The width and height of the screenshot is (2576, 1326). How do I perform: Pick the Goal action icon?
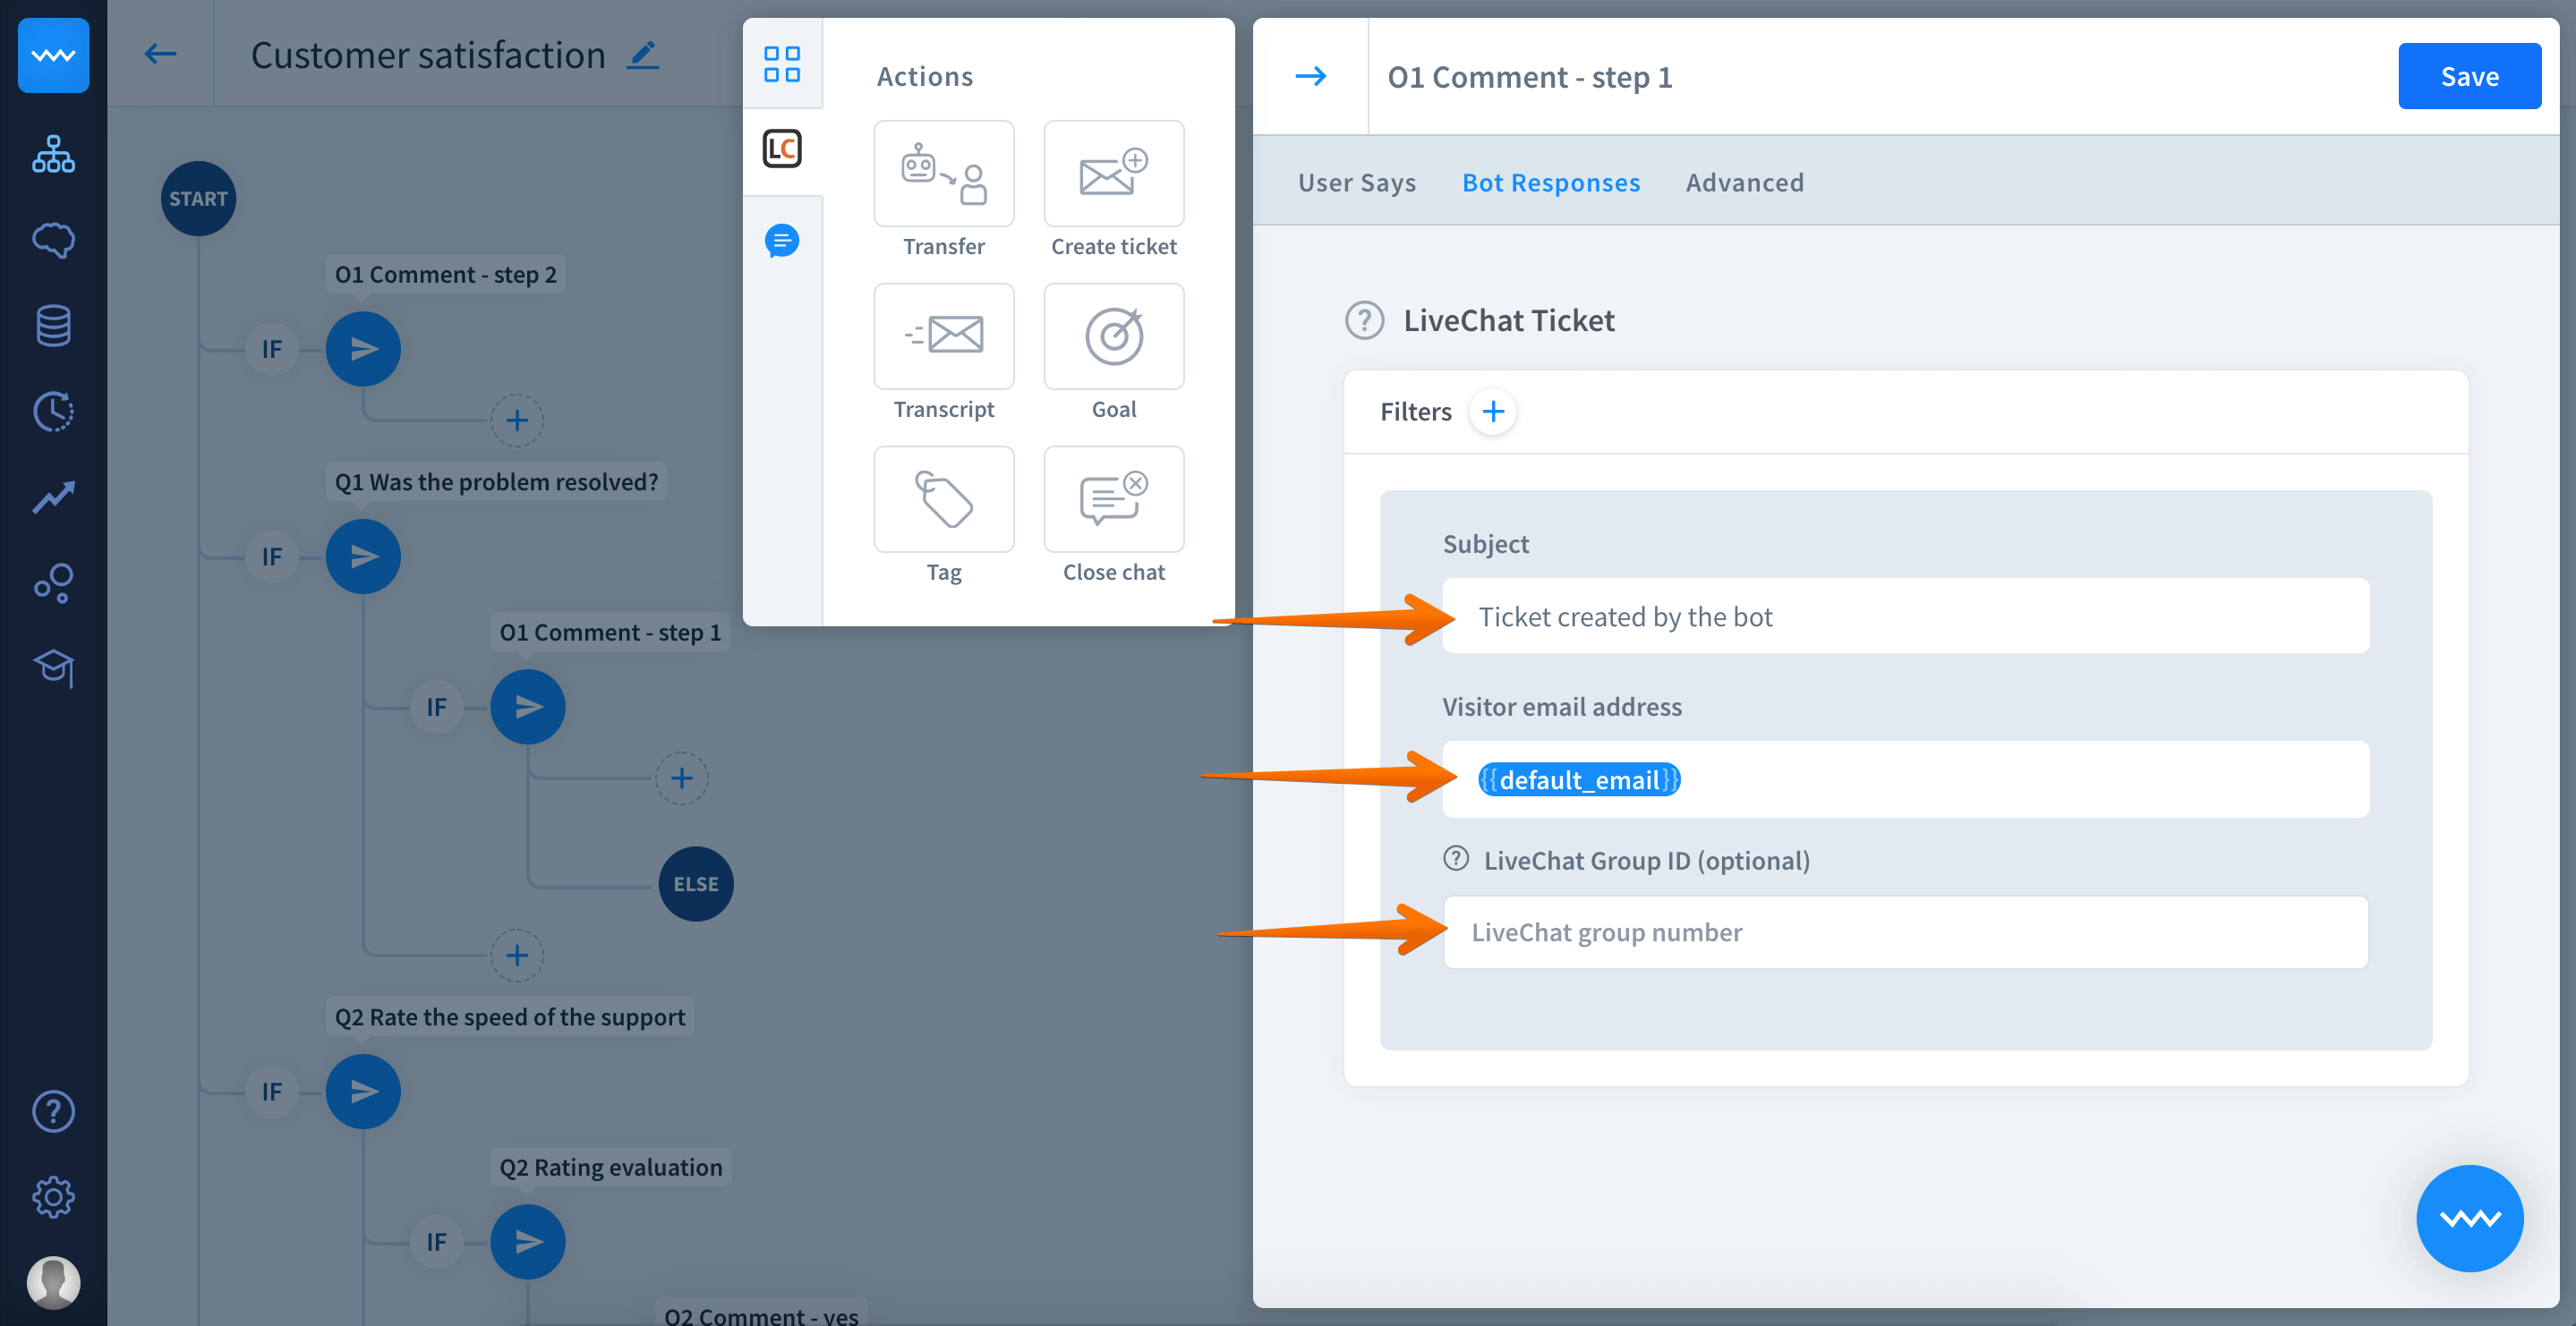(x=1113, y=336)
